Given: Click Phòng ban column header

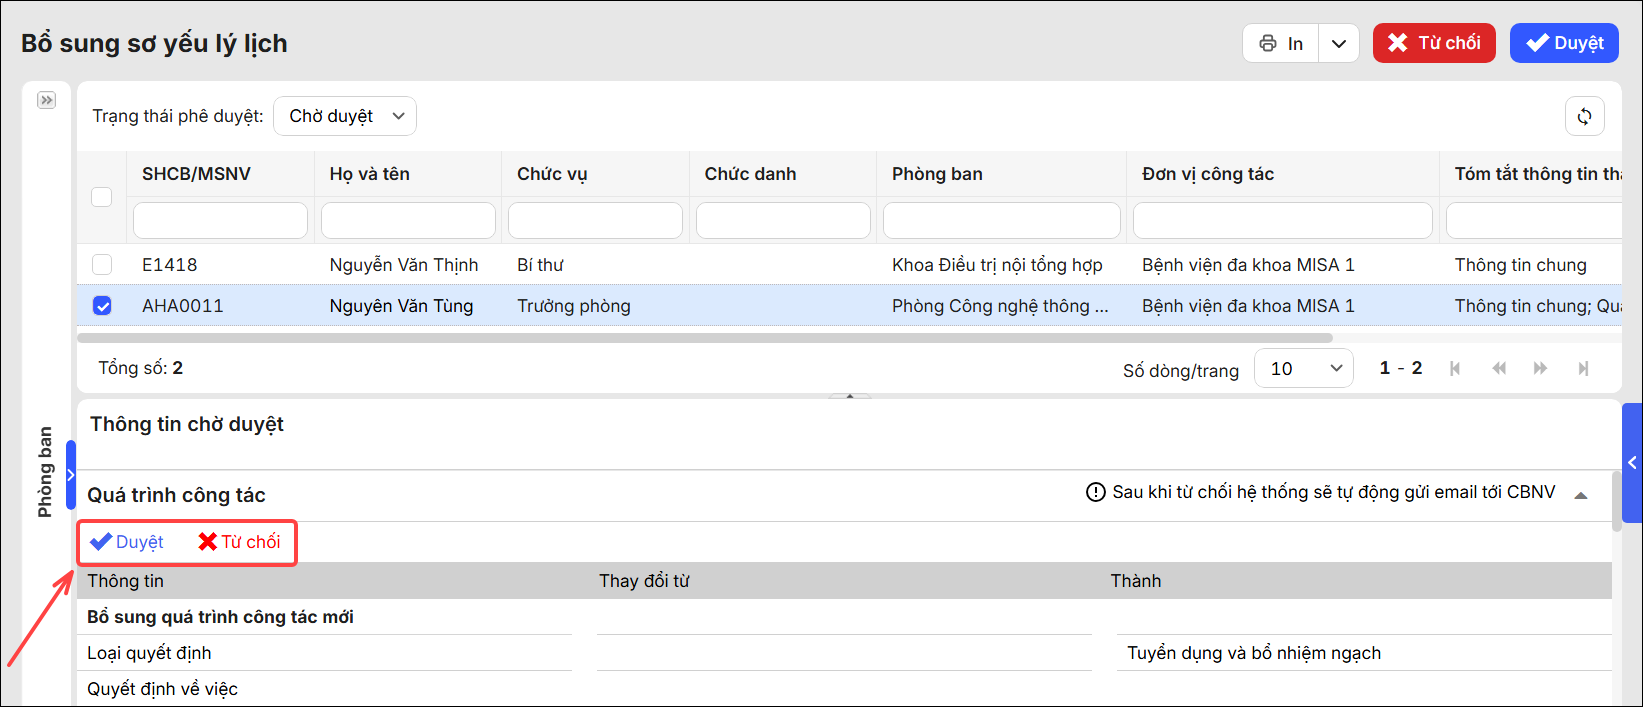Looking at the screenshot, I should pos(937,174).
